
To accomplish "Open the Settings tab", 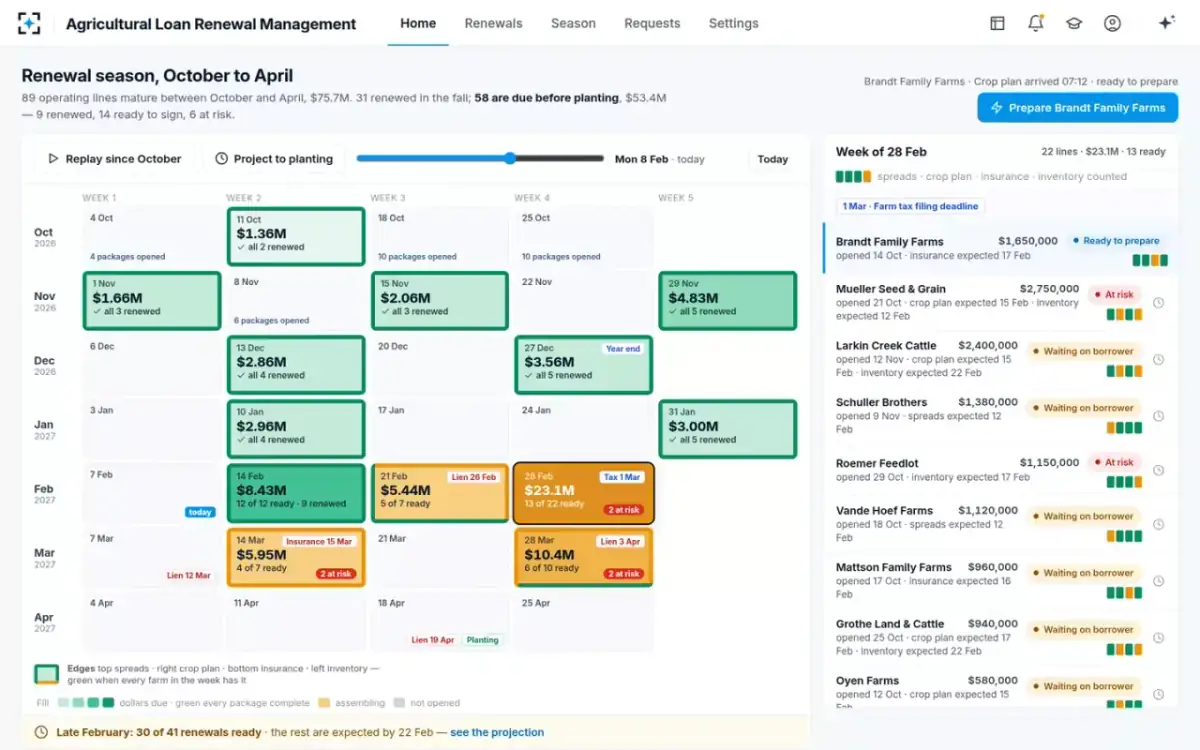I will (x=734, y=23).
